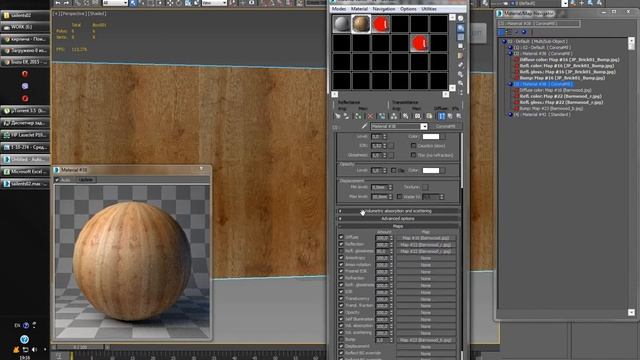Click Assign Material to Selection icon
Image resolution: width=640 pixels, height=360 pixels.
[x=358, y=116]
